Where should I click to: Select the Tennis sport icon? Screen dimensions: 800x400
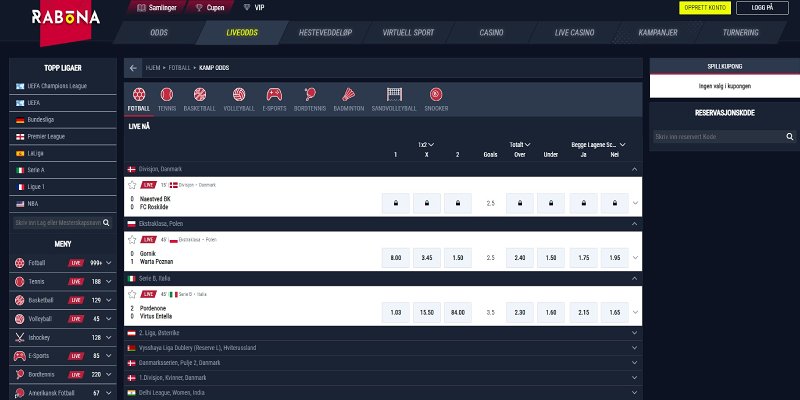(167, 94)
